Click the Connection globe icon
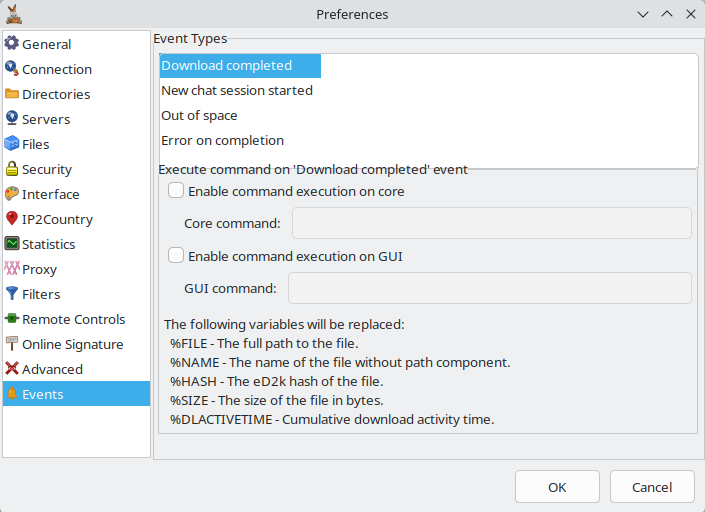The image size is (705, 512). coord(12,69)
